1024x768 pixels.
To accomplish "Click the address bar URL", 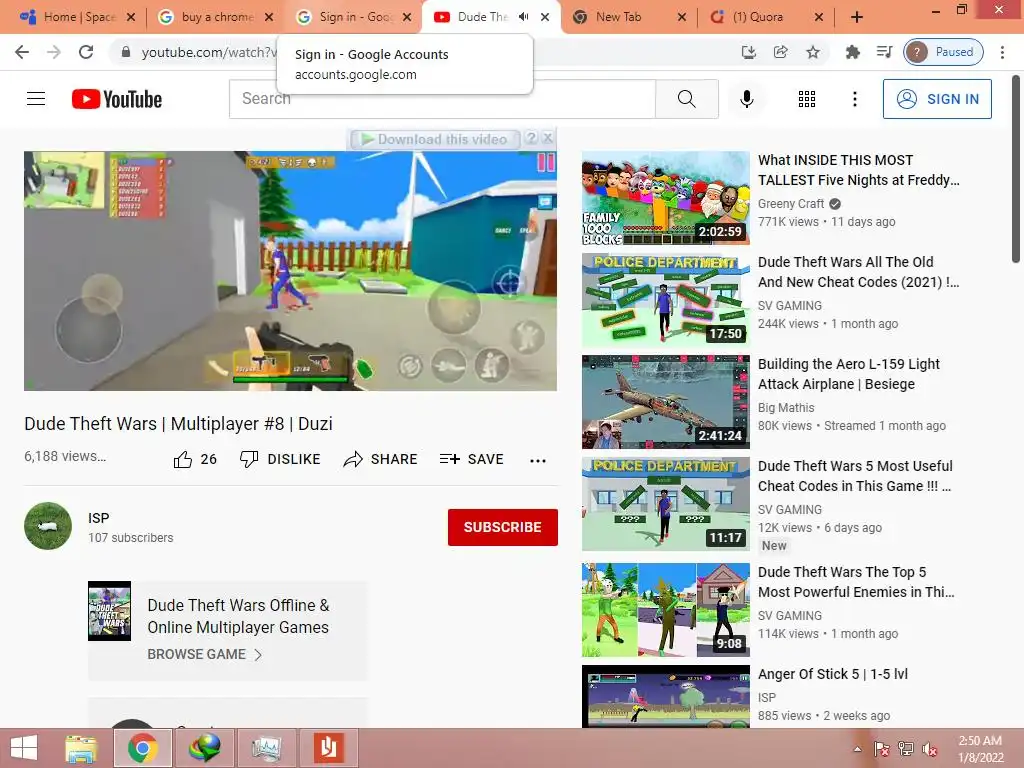I will click(x=209, y=52).
